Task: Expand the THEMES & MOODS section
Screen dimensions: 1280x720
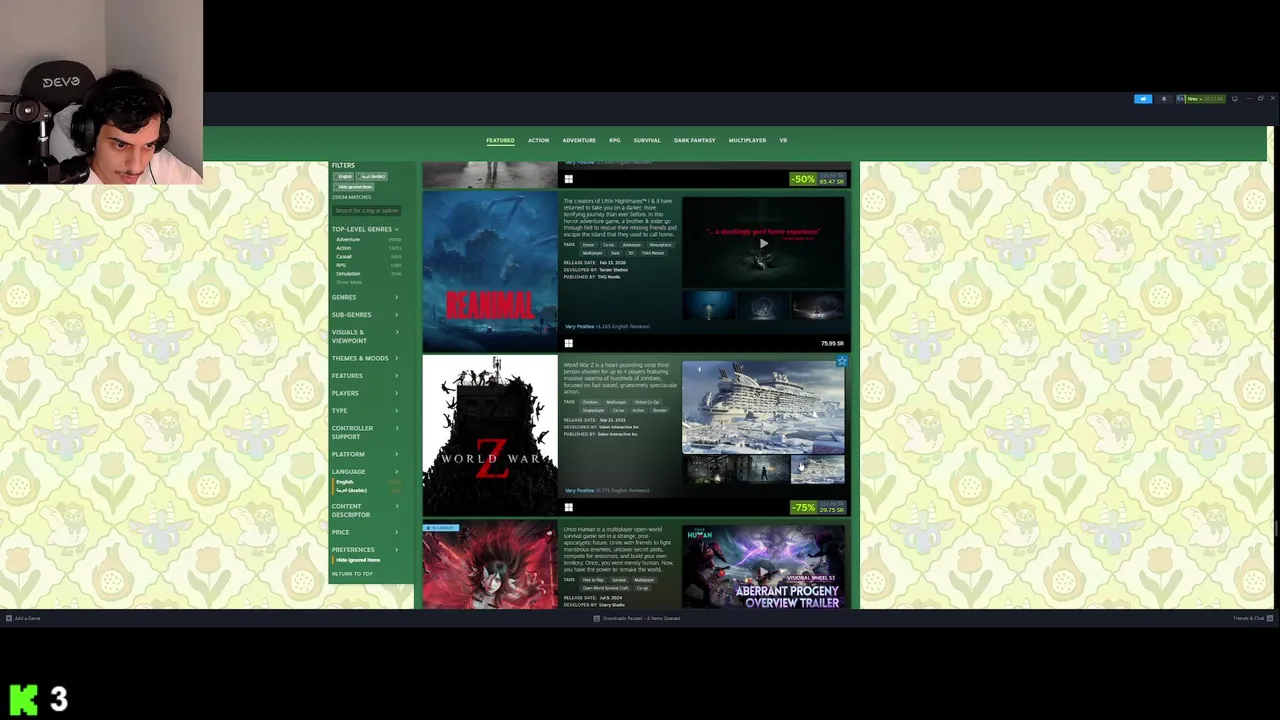Action: 365,359
